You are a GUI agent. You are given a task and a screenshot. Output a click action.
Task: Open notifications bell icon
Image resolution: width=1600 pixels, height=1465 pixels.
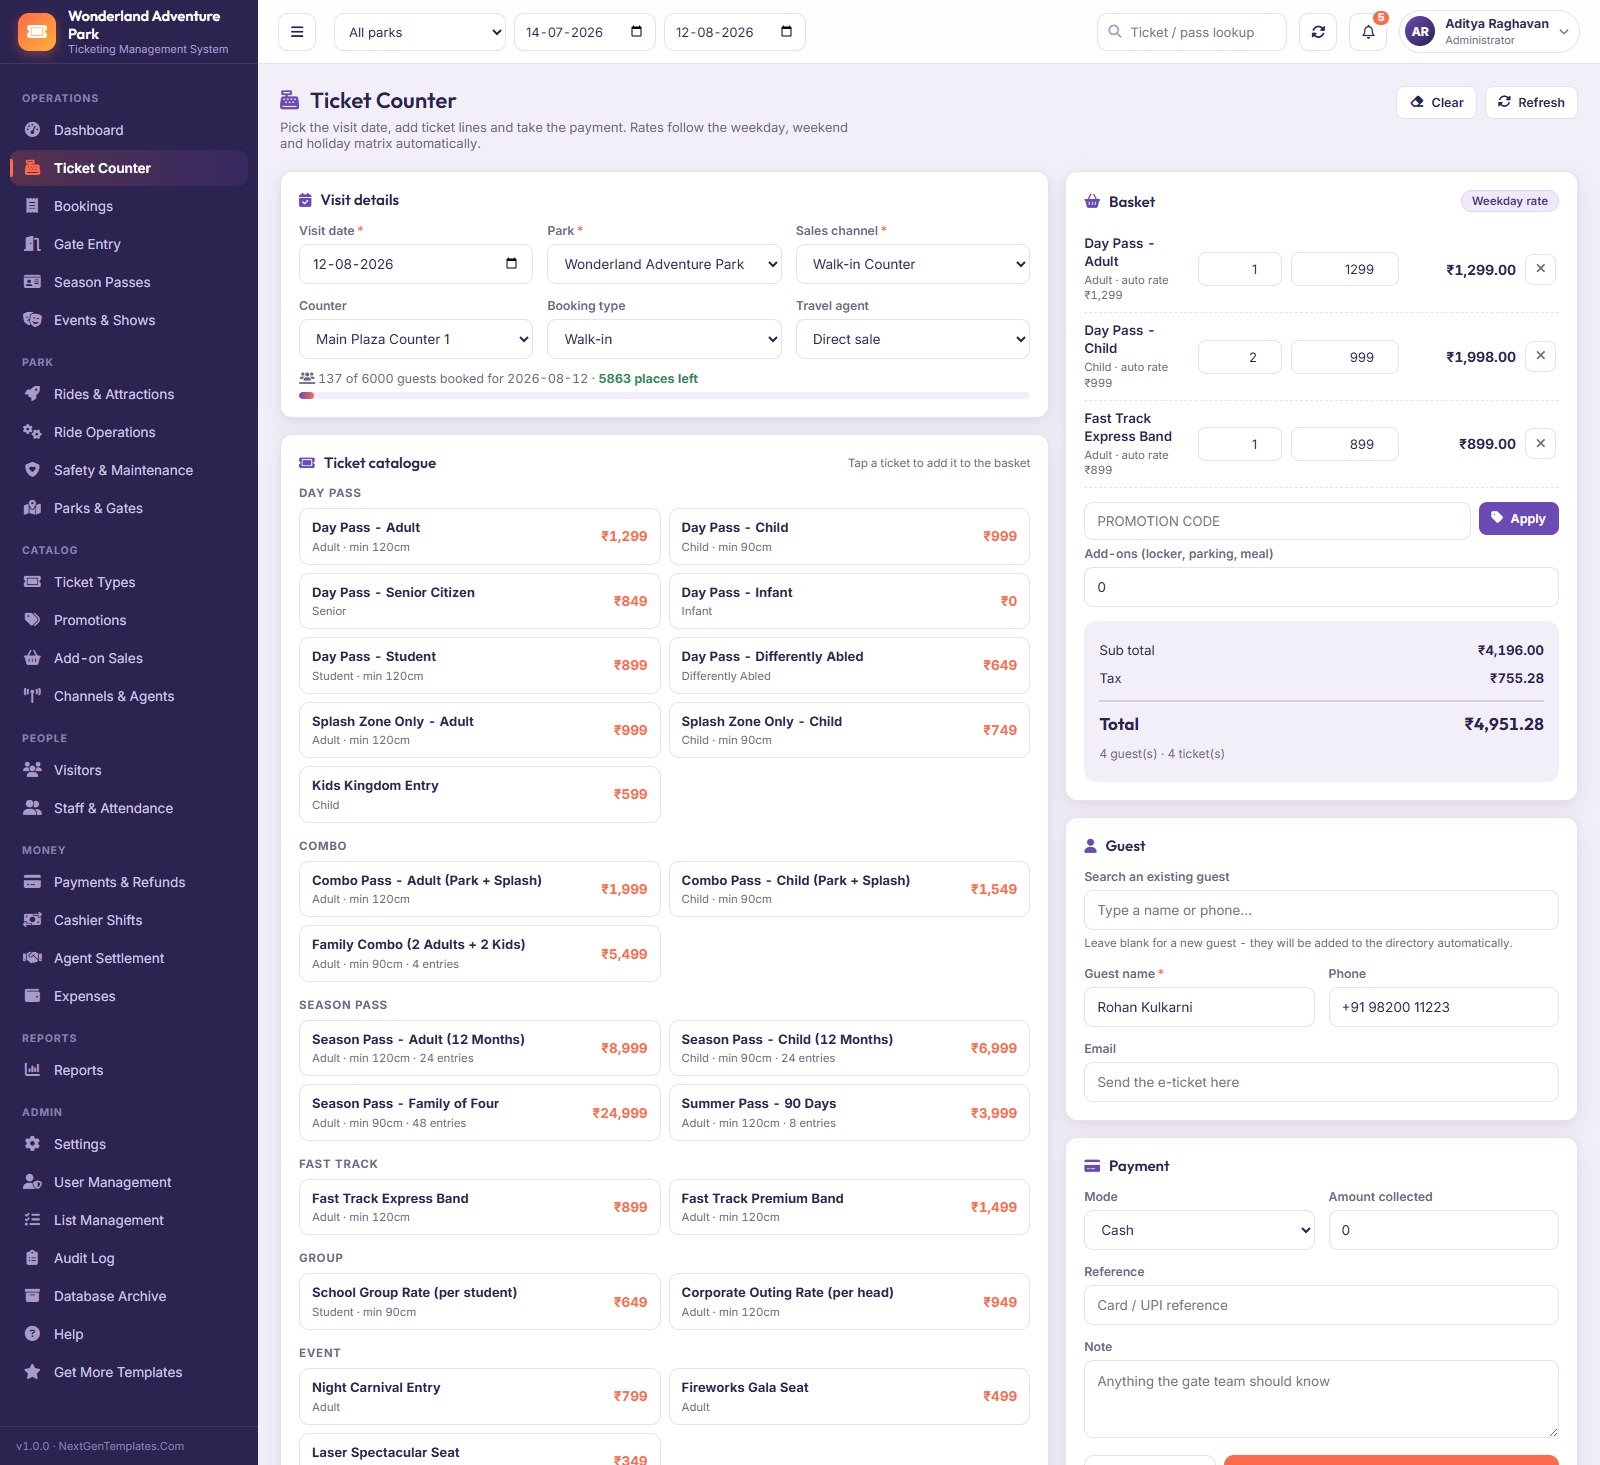click(1368, 32)
